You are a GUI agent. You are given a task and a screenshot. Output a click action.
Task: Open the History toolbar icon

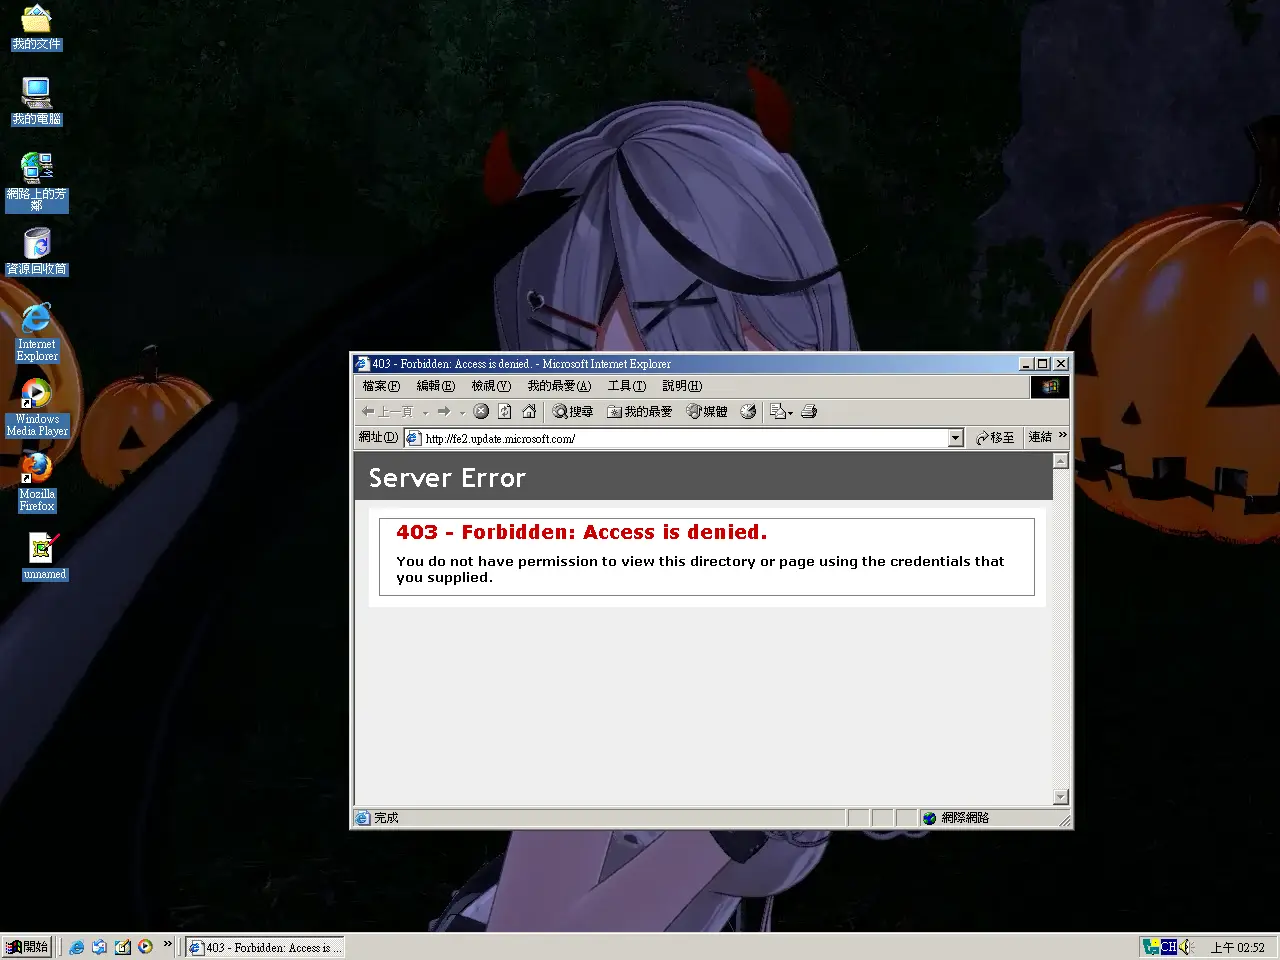[748, 411]
